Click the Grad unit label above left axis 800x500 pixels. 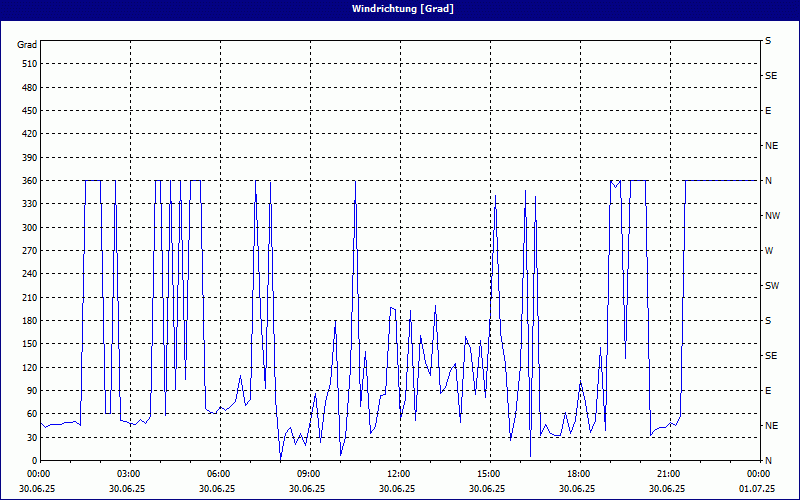27,45
